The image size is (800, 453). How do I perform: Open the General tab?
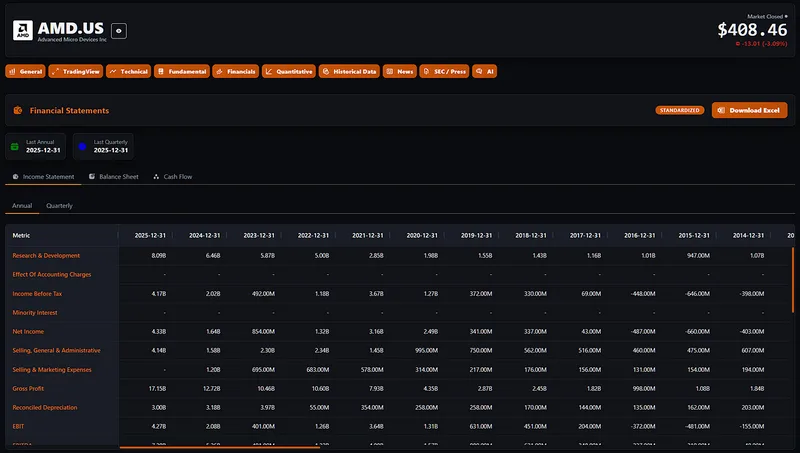tap(26, 71)
